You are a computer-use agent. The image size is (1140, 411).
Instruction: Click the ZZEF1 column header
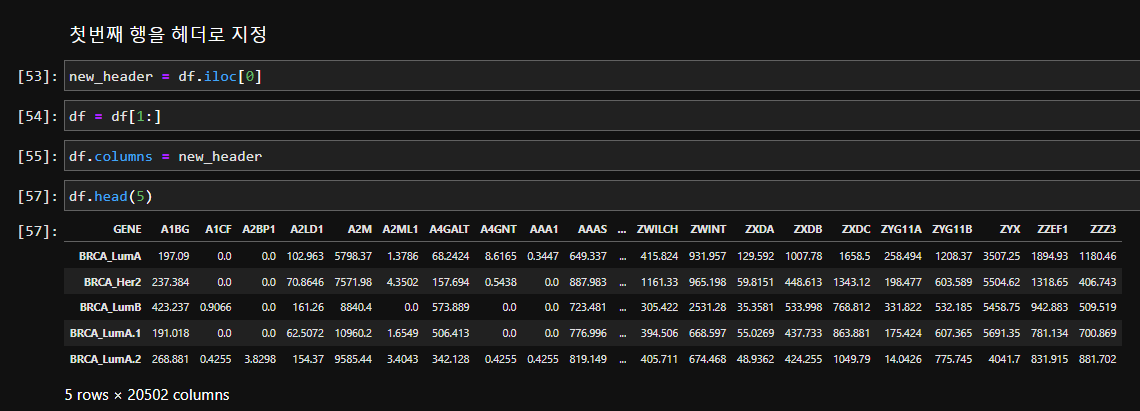pyautogui.click(x=1051, y=229)
